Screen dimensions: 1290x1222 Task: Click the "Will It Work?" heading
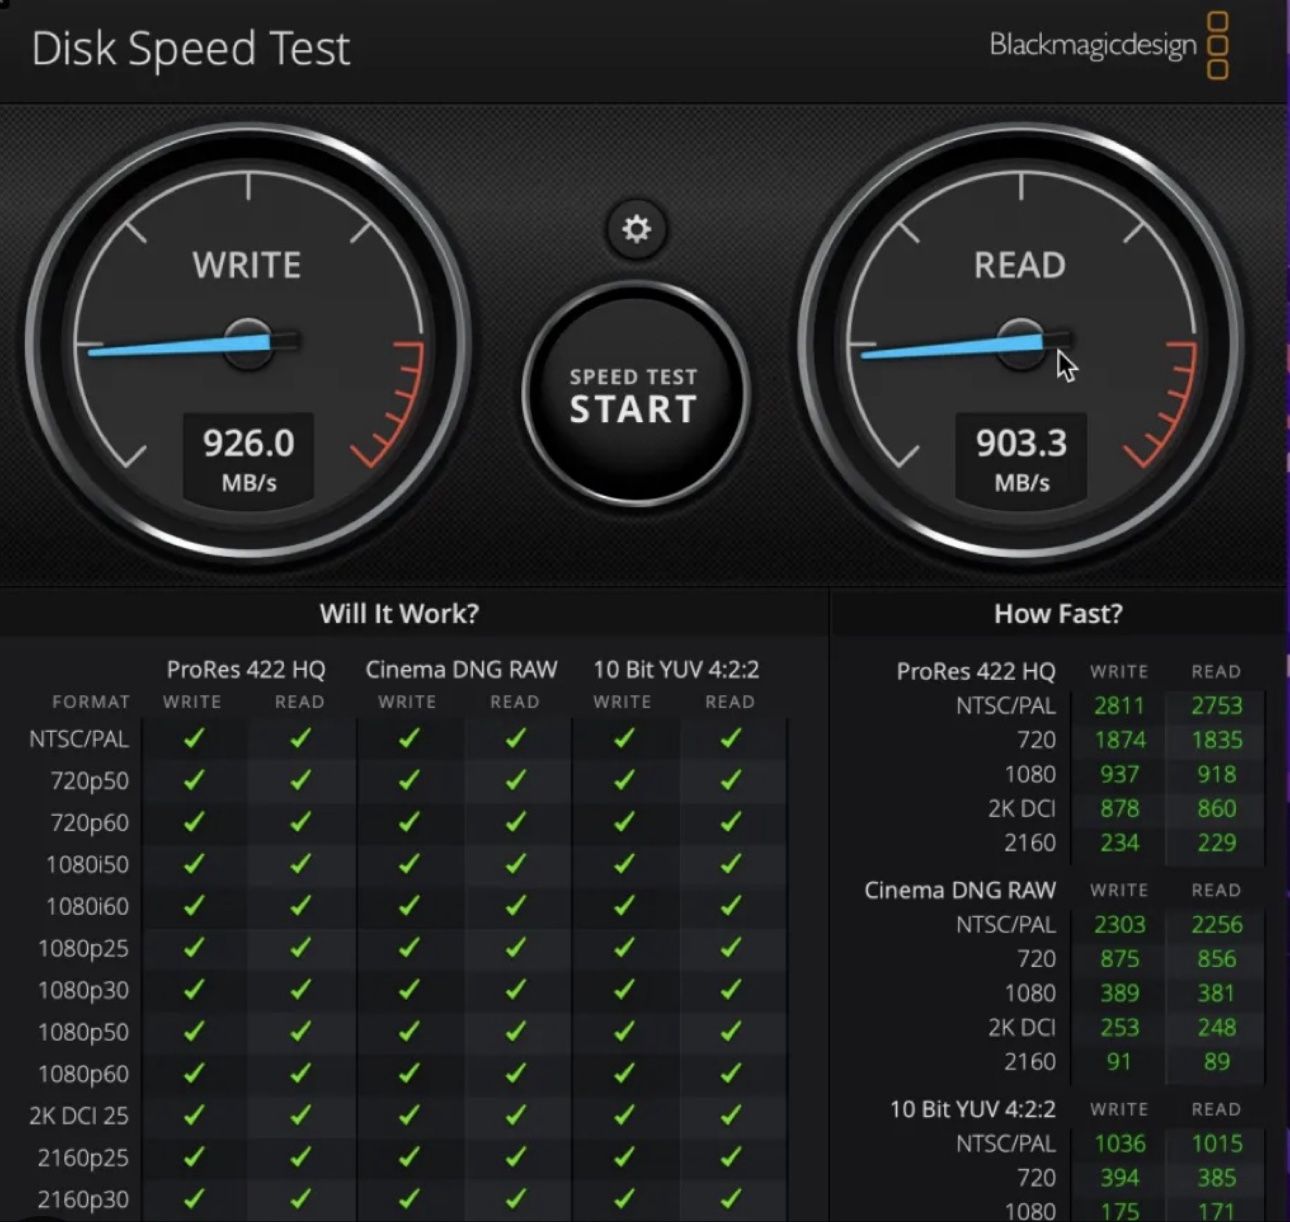coord(399,613)
